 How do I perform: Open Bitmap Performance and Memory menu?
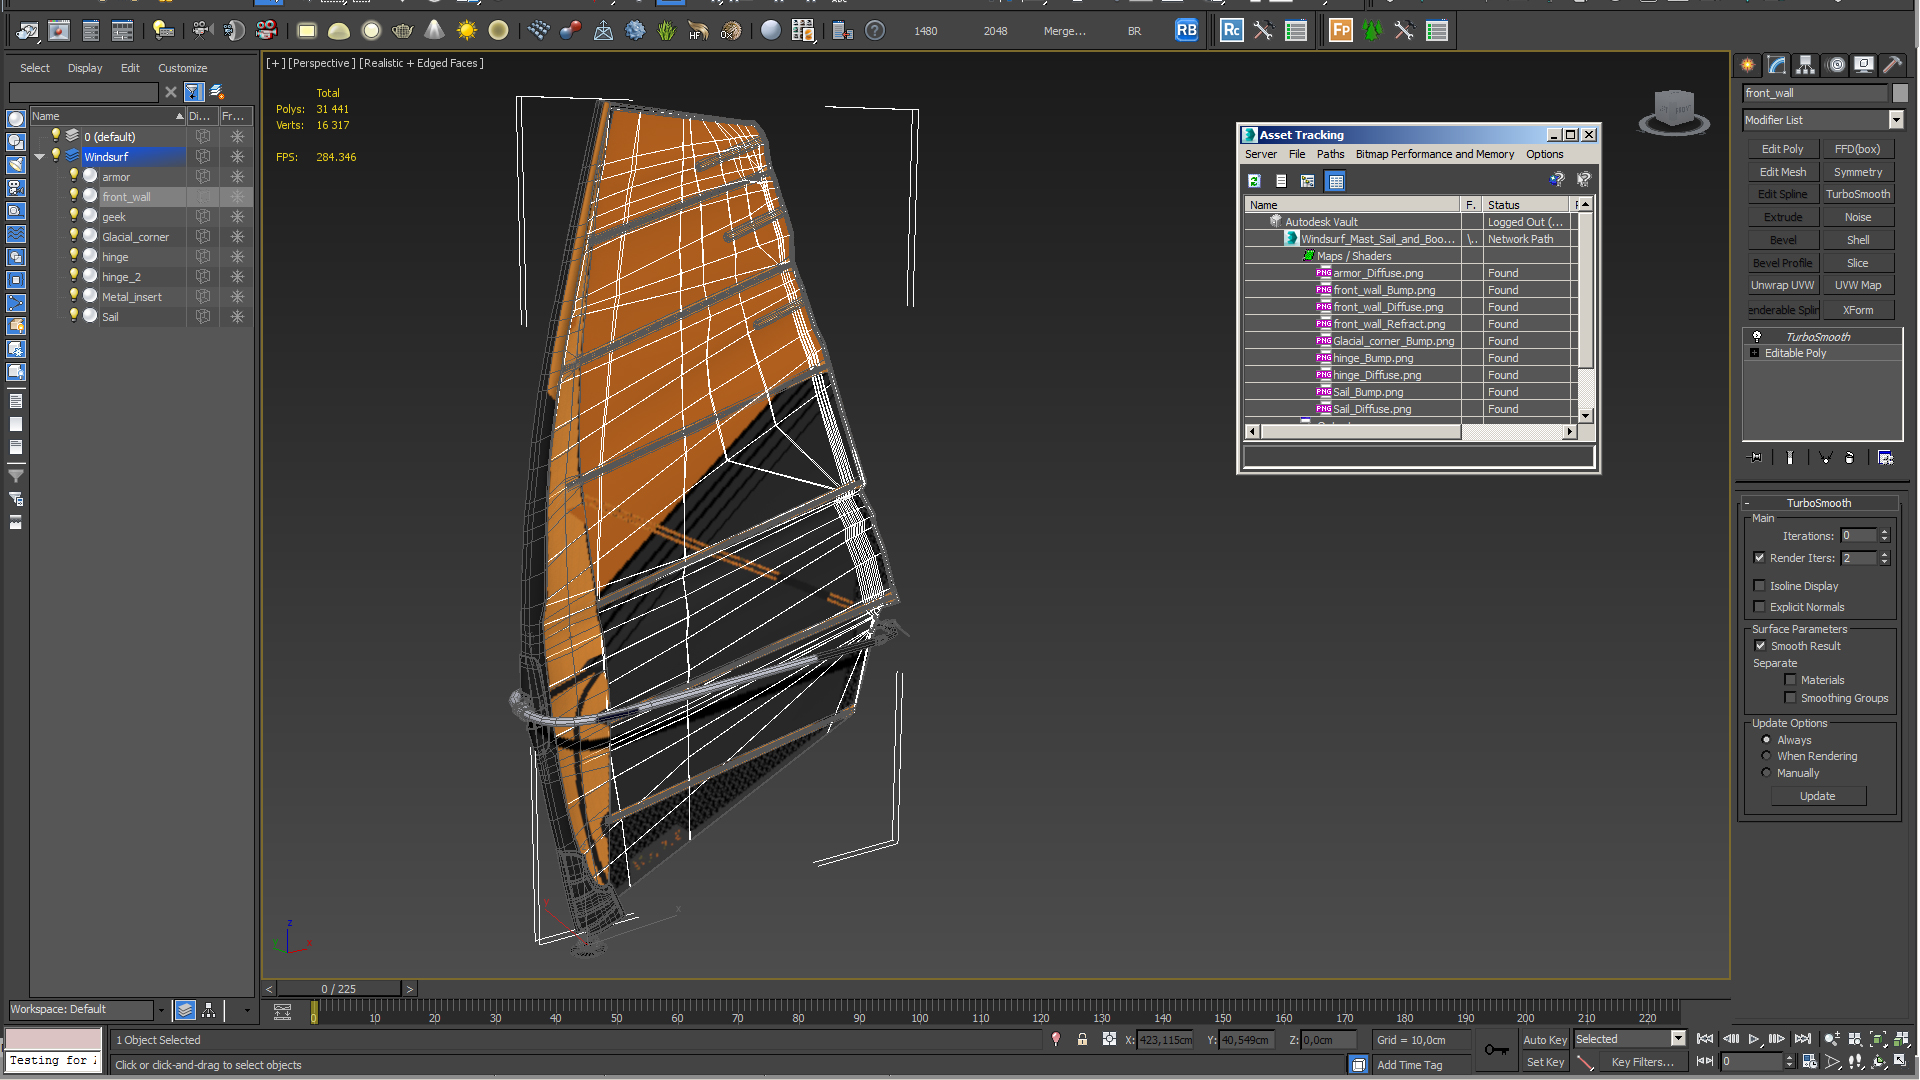point(1434,154)
